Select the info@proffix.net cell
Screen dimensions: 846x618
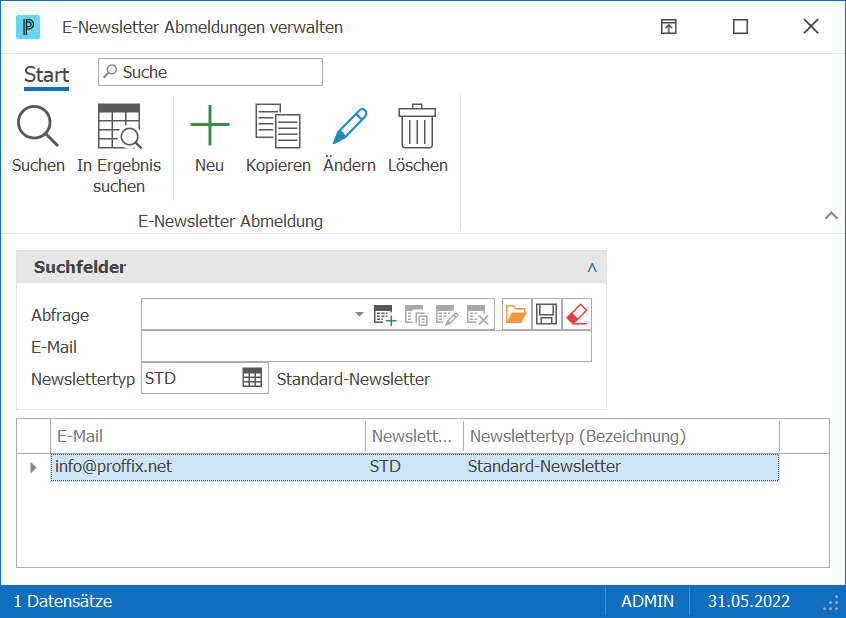point(208,467)
